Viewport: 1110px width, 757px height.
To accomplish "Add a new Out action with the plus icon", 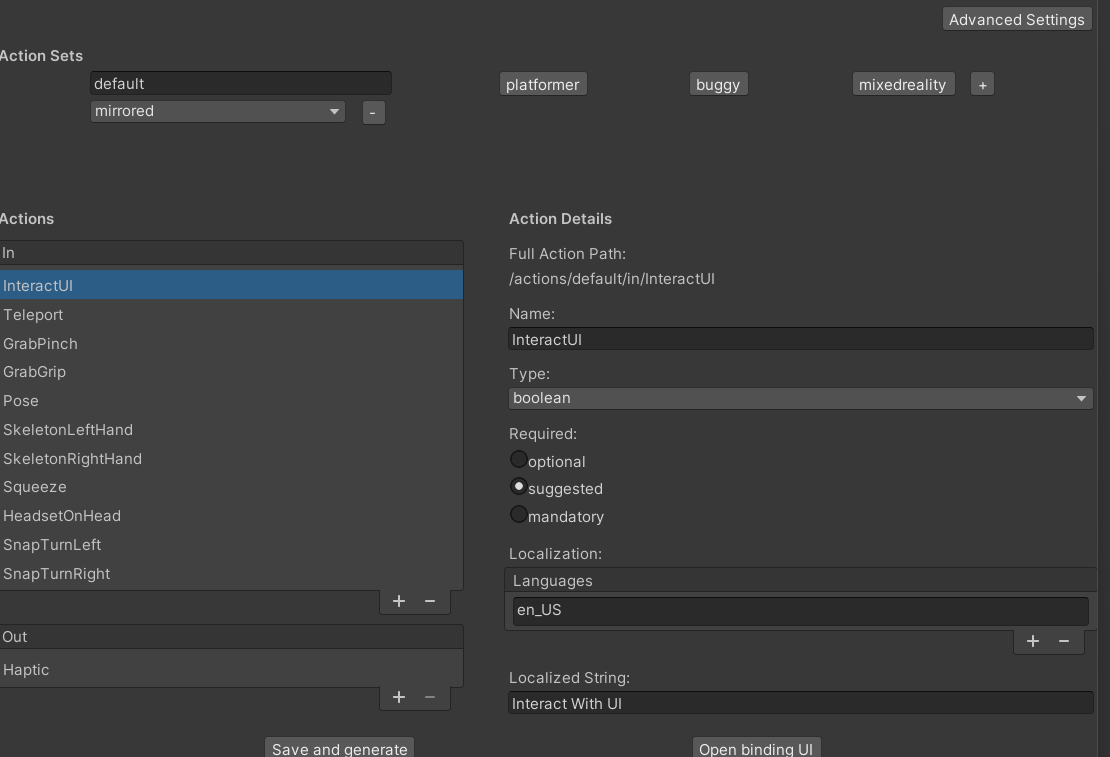I will [398, 697].
